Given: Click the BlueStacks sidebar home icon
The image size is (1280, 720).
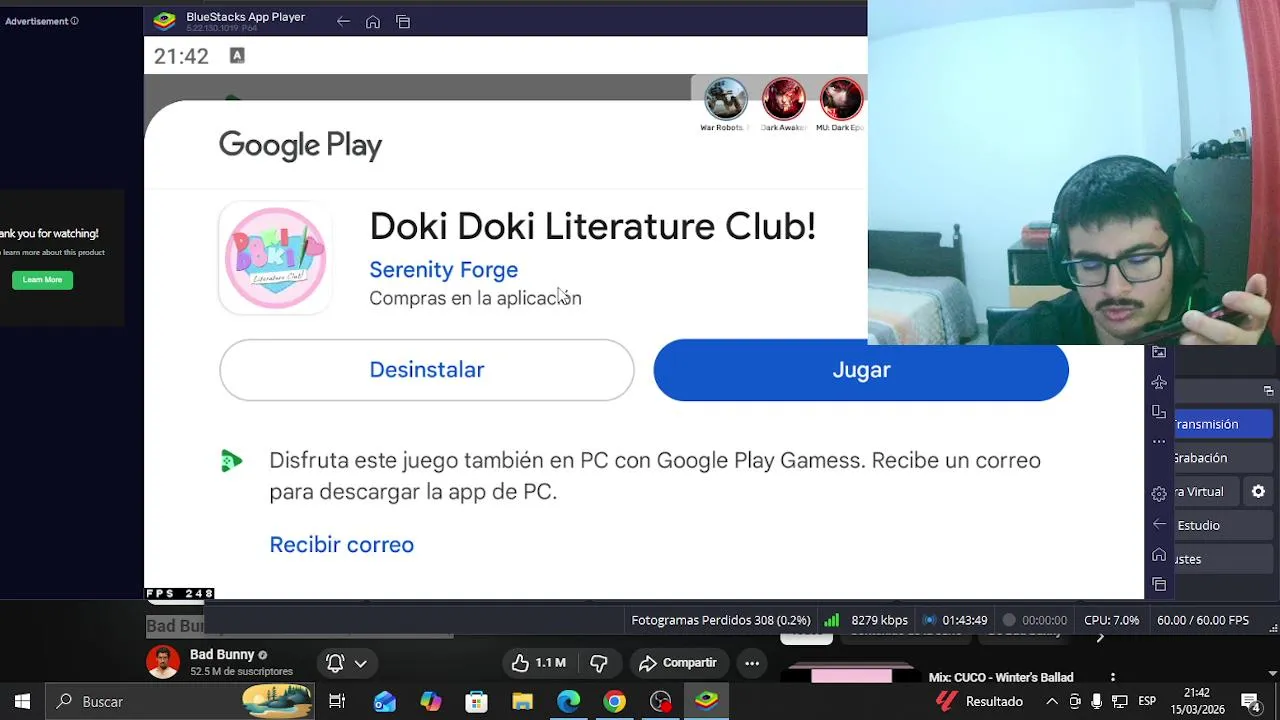Looking at the screenshot, I should [x=1159, y=555].
